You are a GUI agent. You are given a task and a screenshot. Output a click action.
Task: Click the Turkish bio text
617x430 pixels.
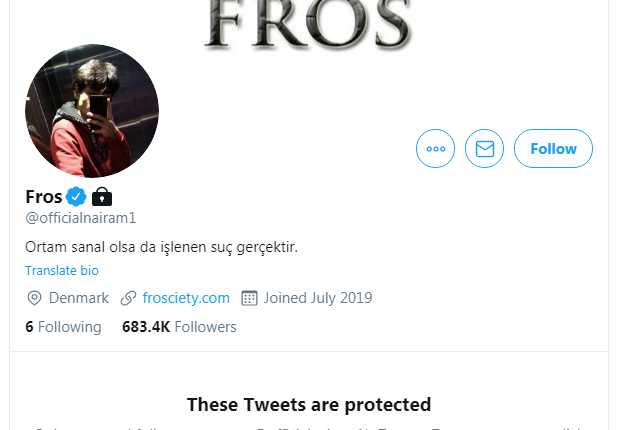pyautogui.click(x=161, y=246)
